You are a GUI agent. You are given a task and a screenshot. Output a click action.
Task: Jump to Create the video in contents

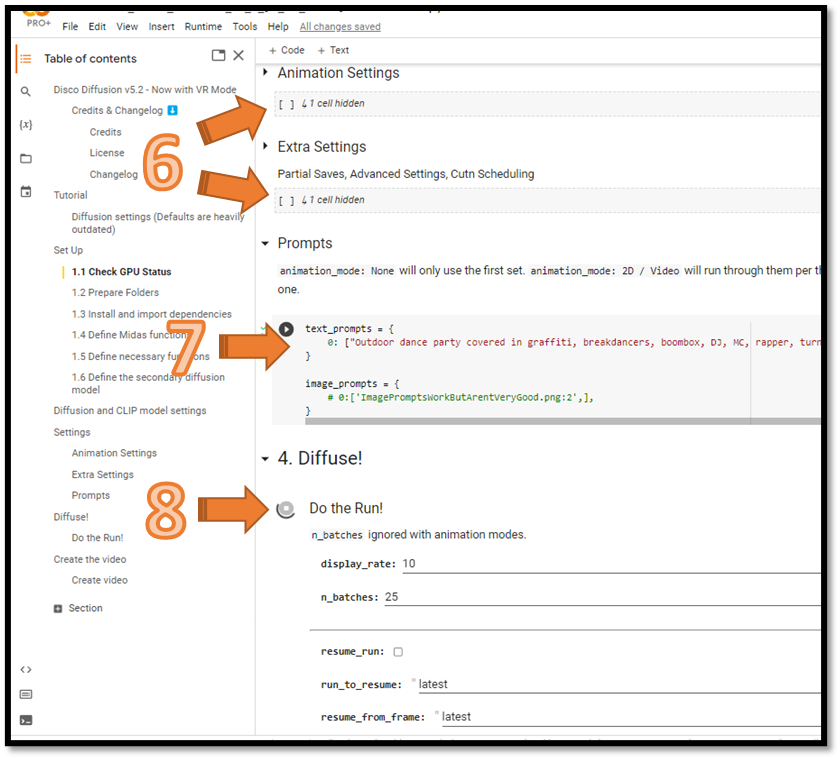pos(89,560)
